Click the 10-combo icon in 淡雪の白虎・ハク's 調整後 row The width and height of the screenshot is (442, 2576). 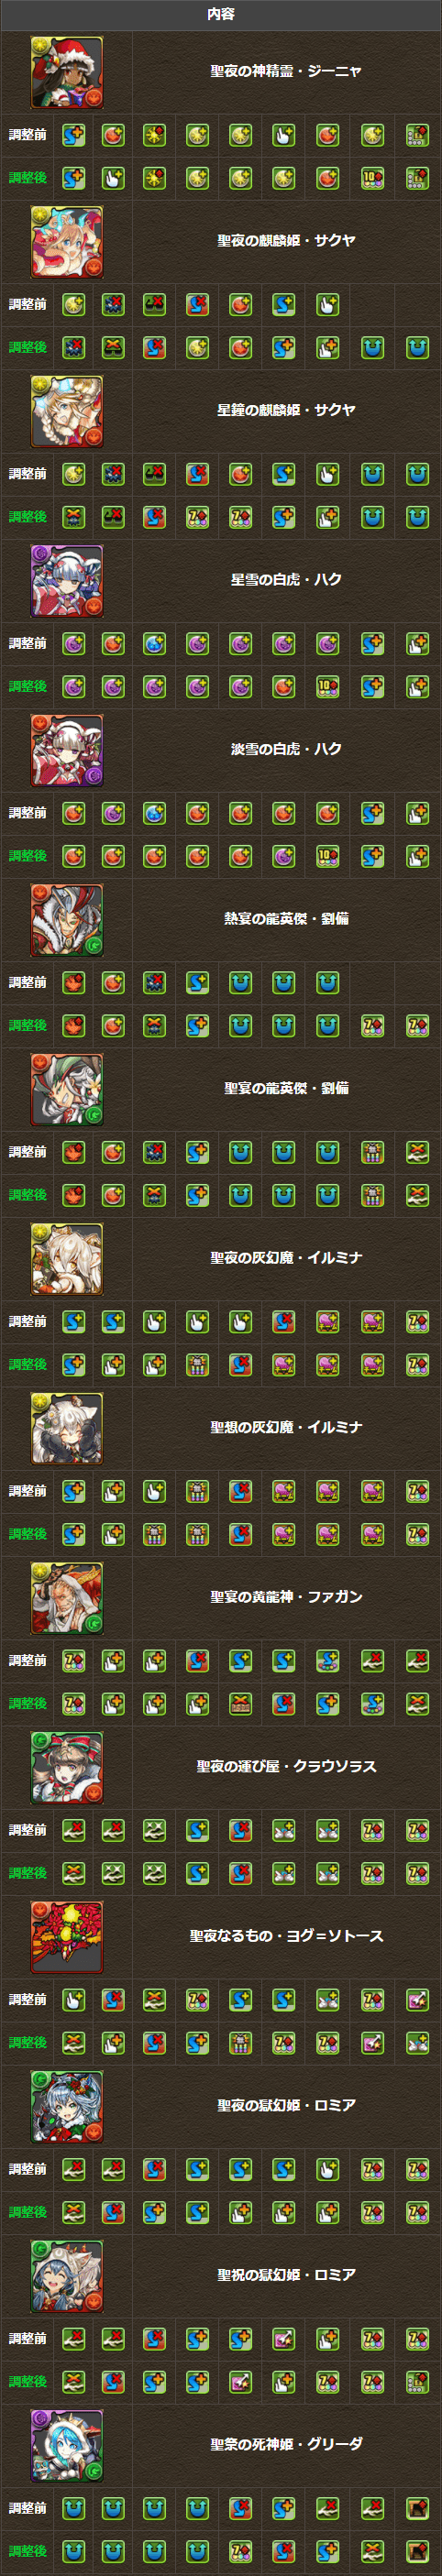(328, 856)
